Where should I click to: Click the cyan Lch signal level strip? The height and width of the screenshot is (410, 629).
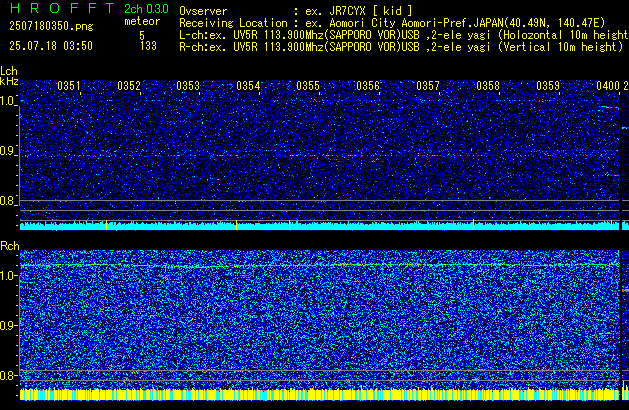tap(320, 226)
